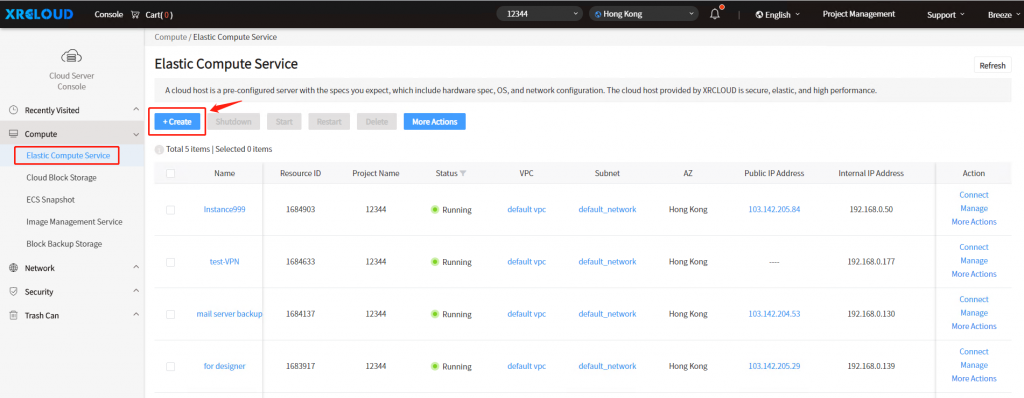Open public IP 103.142.205.84
The height and width of the screenshot is (398, 1024).
pos(774,210)
